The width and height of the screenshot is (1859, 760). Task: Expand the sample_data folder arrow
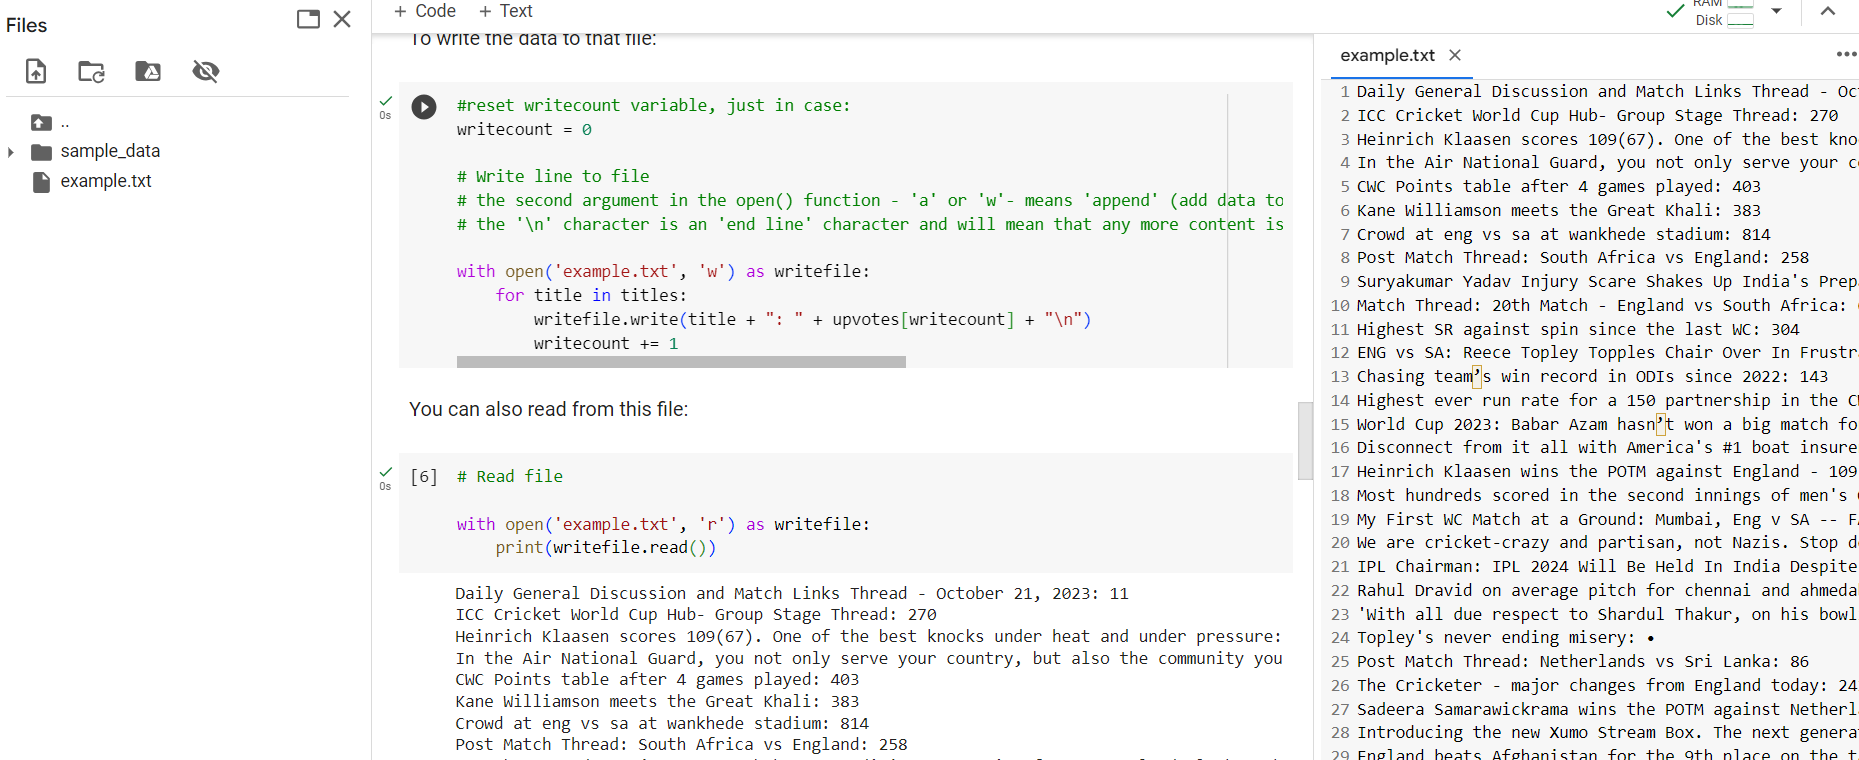(11, 152)
